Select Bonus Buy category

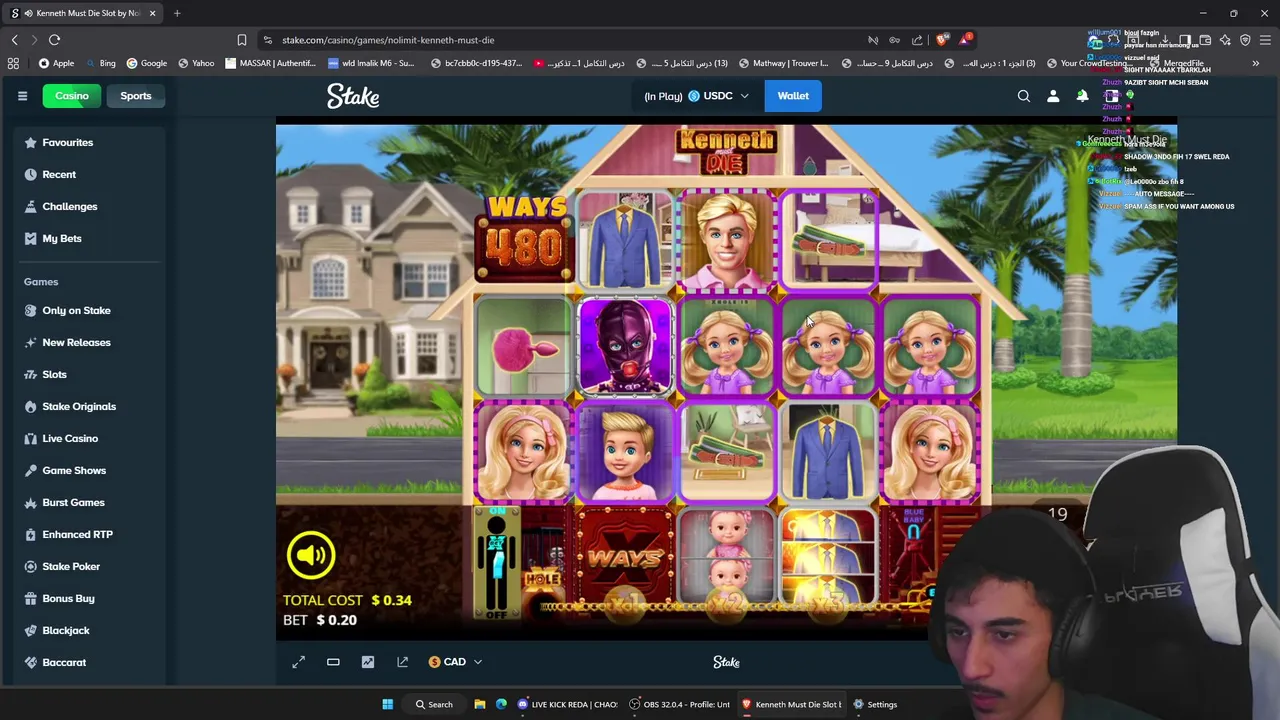pos(88,598)
